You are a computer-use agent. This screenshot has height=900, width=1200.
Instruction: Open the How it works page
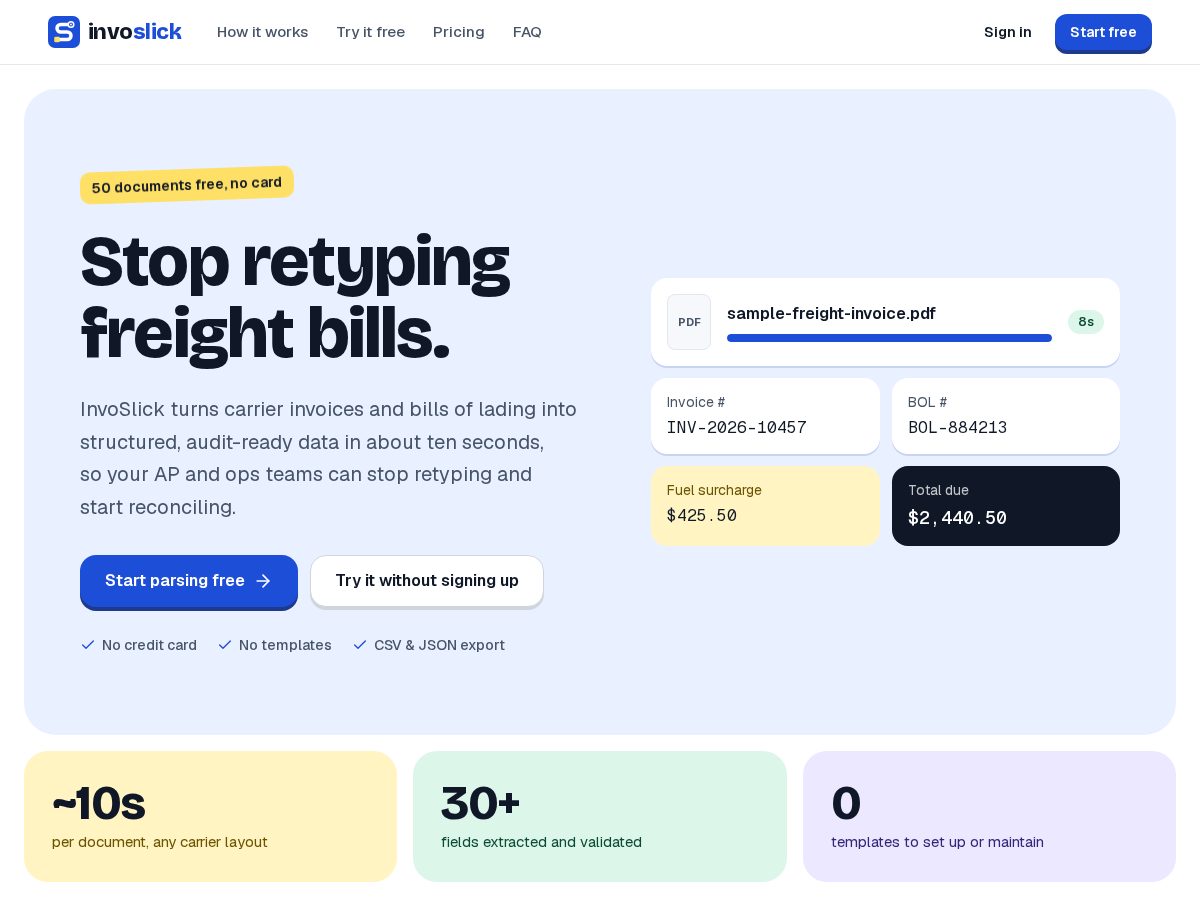(x=263, y=32)
